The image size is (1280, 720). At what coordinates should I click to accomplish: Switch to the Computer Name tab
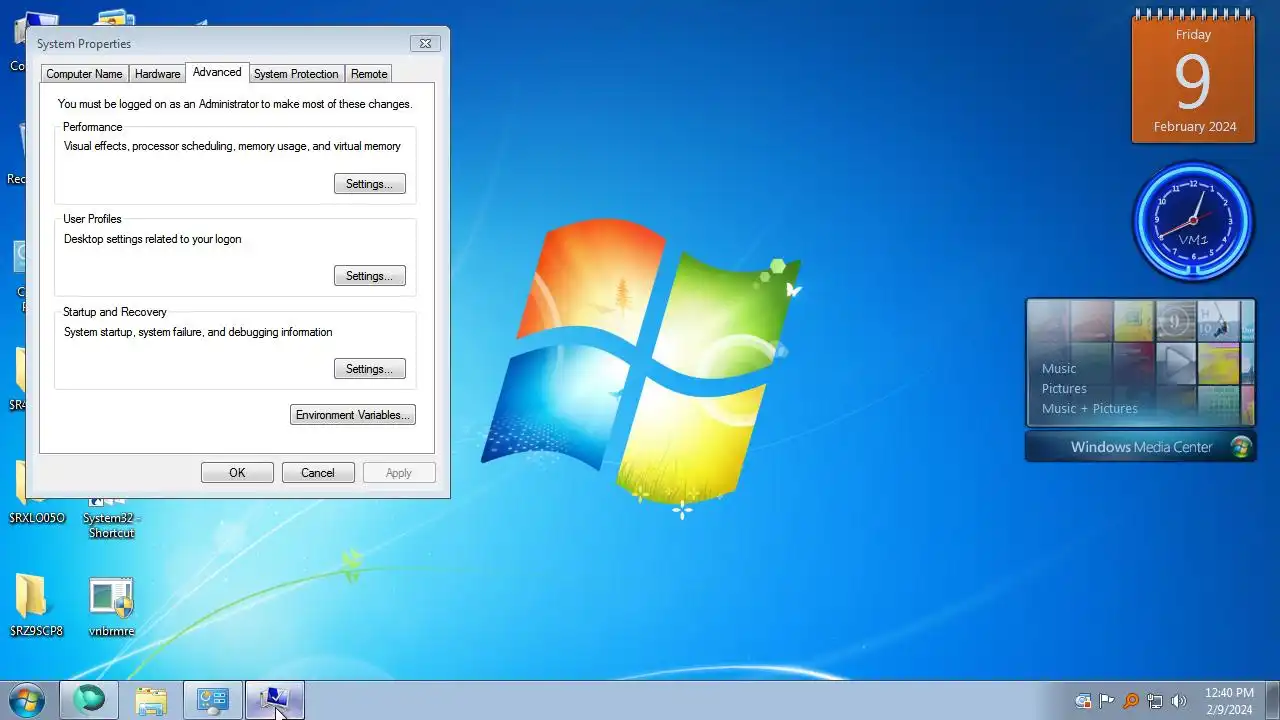[x=84, y=74]
